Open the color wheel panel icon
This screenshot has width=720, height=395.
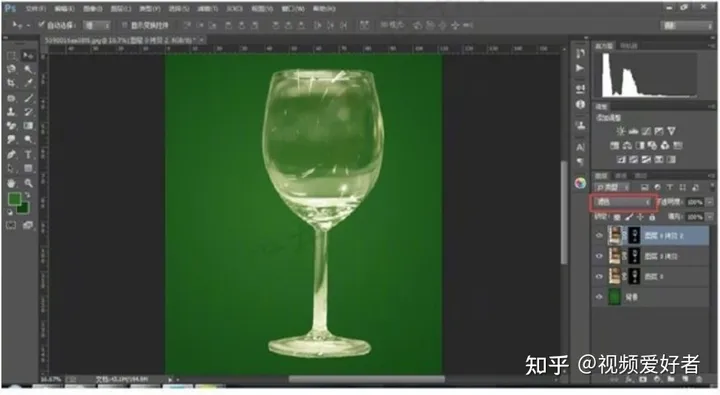(x=580, y=183)
